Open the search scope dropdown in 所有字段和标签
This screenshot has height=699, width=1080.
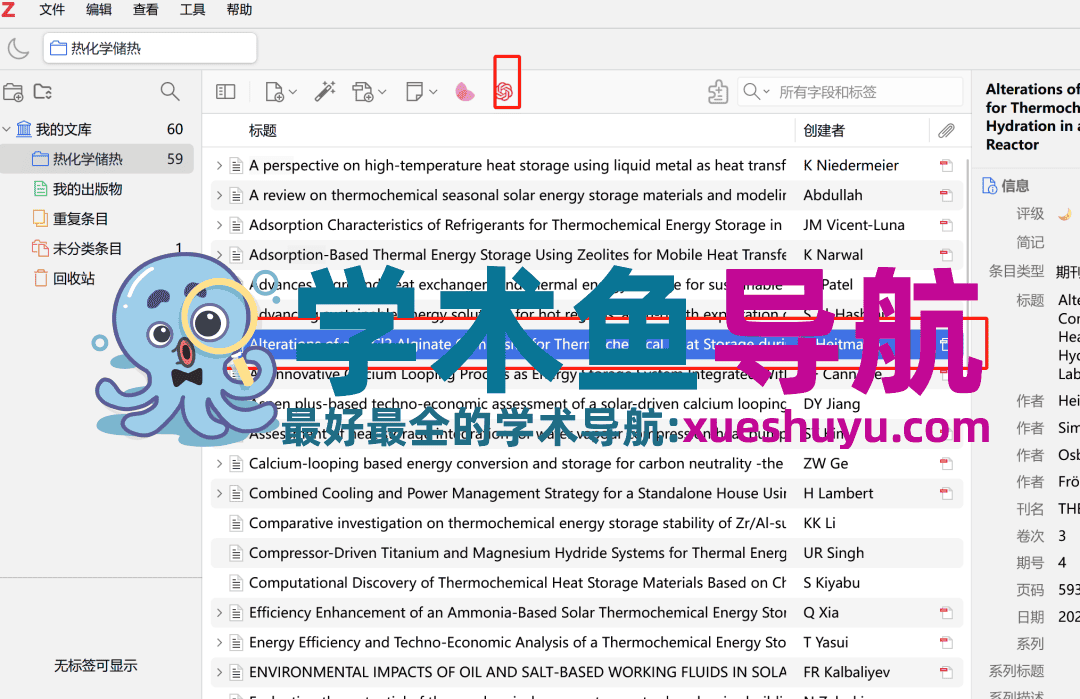pyautogui.click(x=766, y=91)
